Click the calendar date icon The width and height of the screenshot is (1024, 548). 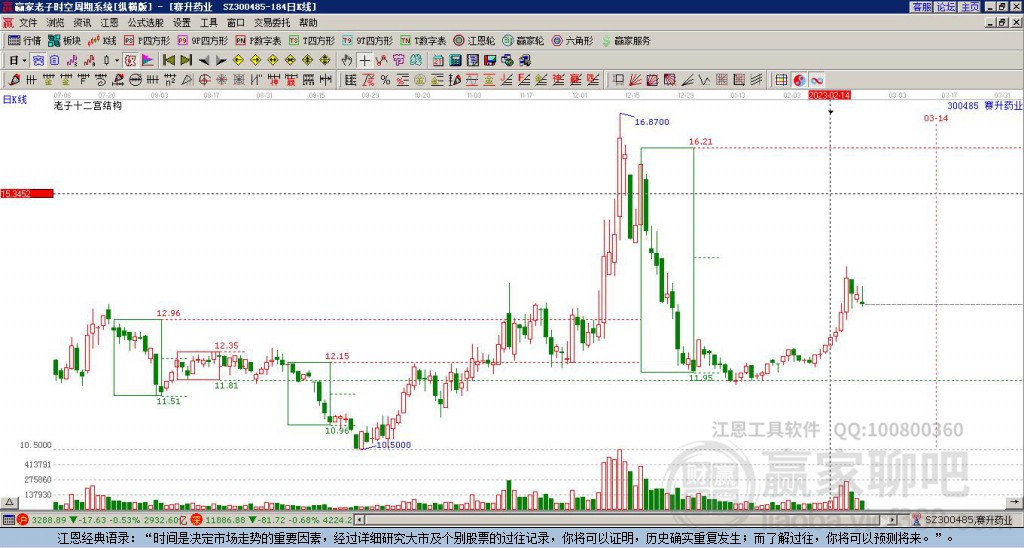[438, 61]
